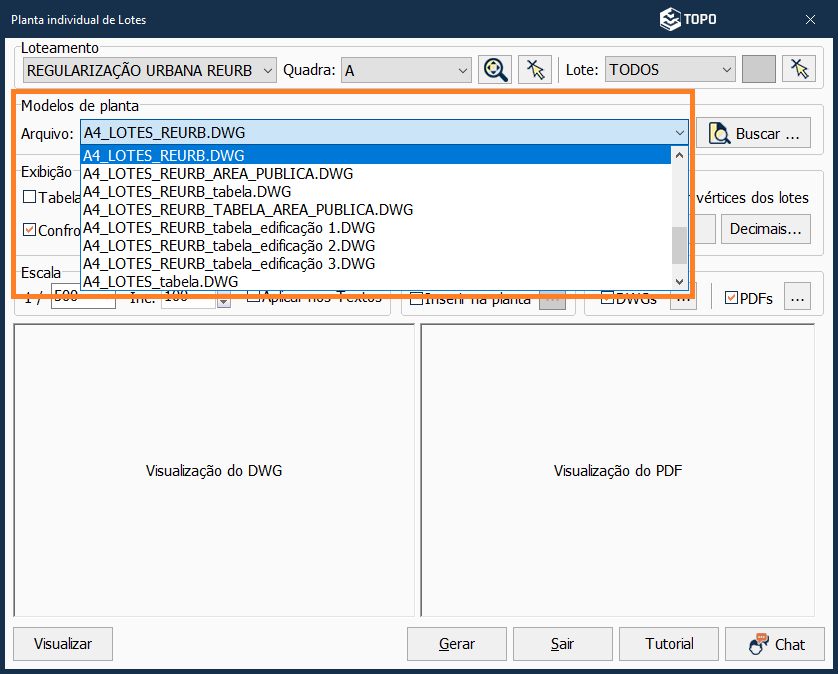
Task: Enable the Tabela checkbox under Exibição
Action: [30, 197]
